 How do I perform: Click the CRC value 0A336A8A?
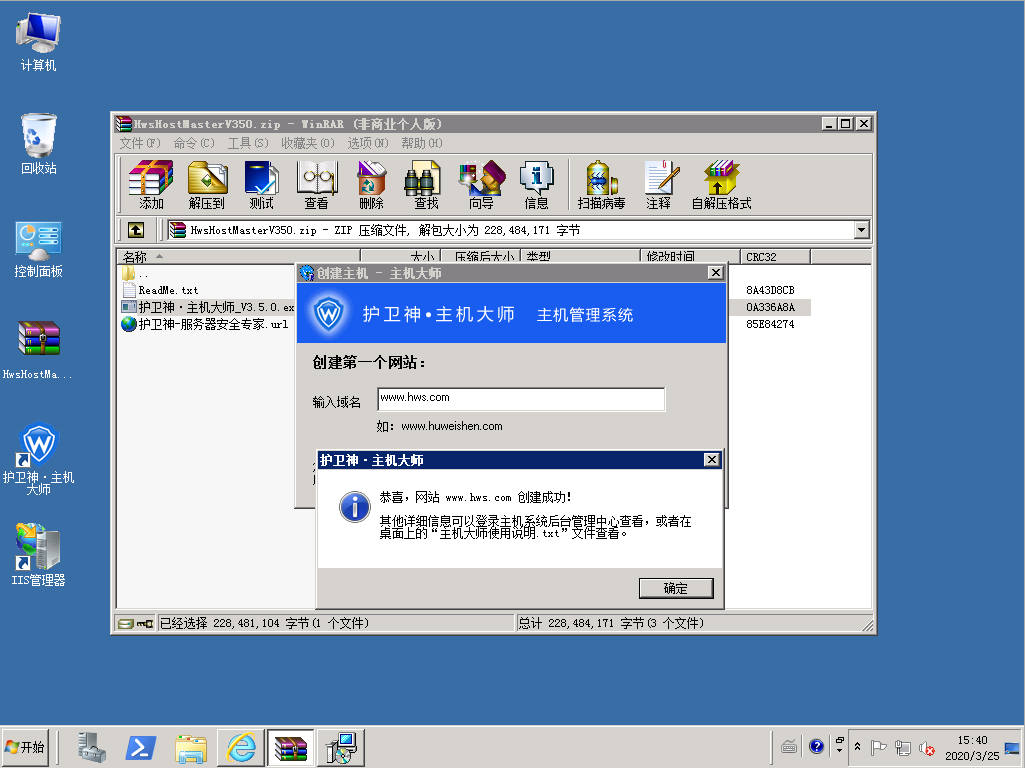coord(770,307)
